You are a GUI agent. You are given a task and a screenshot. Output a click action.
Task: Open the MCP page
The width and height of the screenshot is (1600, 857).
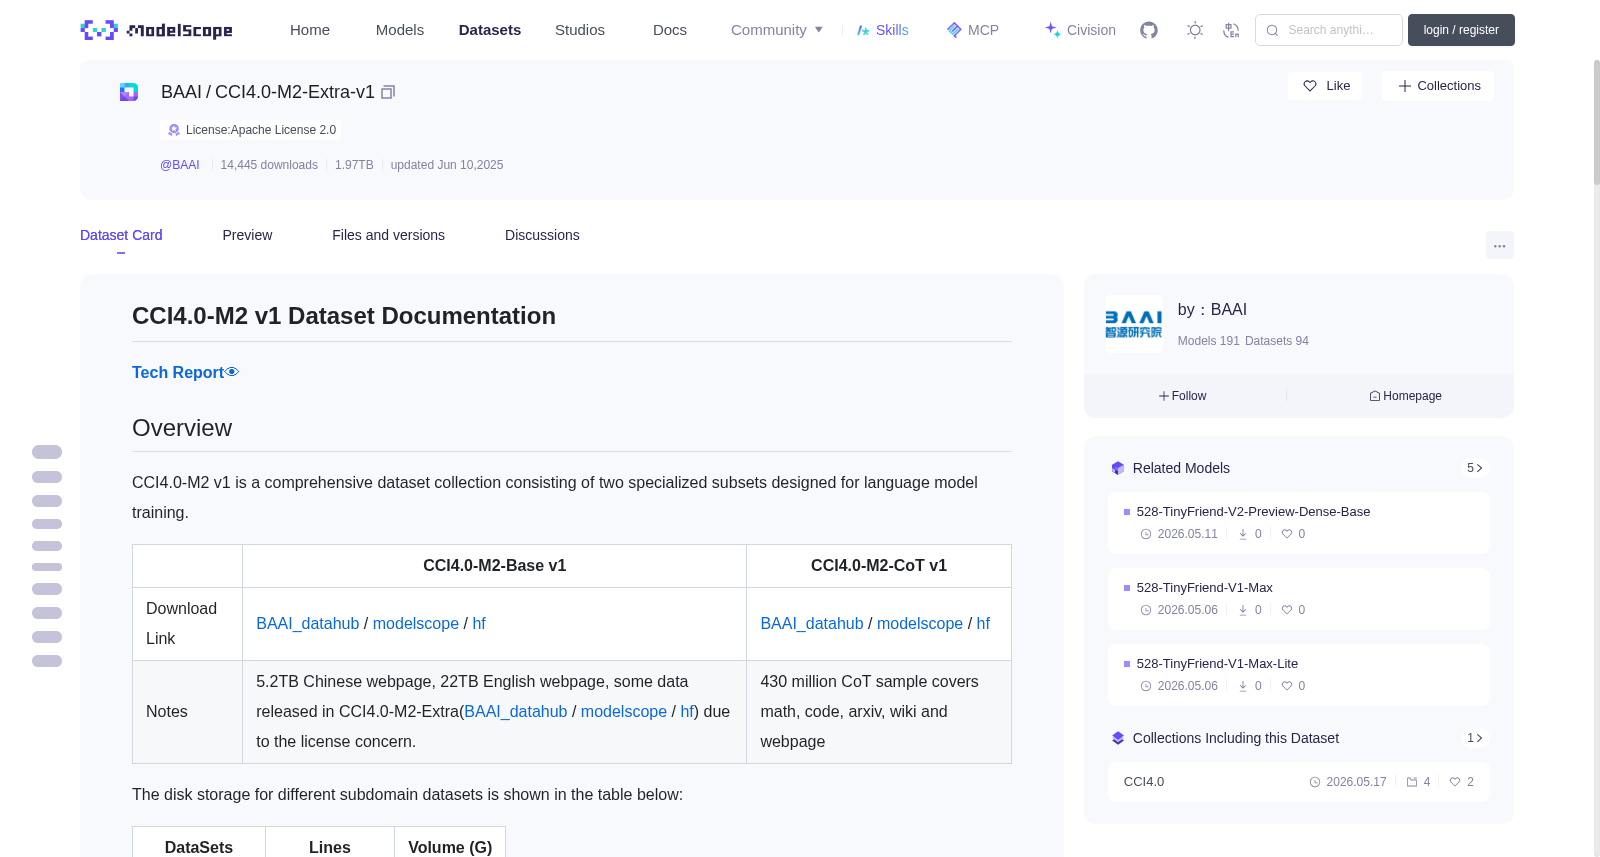coord(973,30)
